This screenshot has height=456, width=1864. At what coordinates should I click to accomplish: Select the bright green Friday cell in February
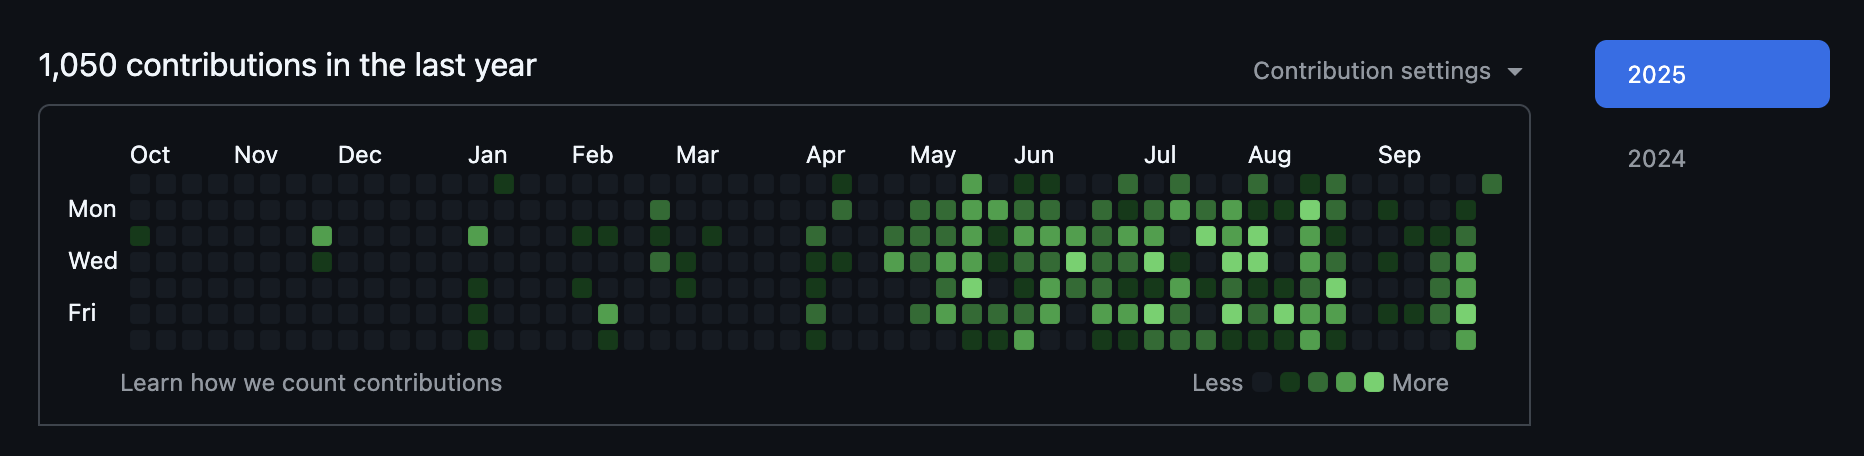coord(608,314)
